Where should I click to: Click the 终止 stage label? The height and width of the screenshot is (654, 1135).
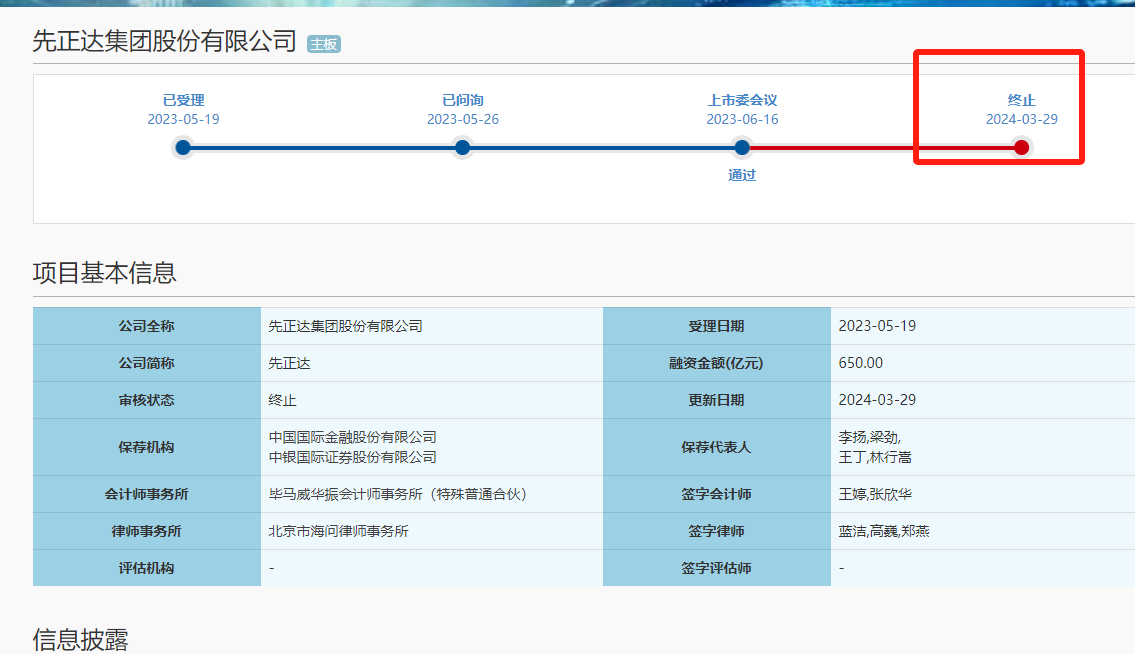tap(1021, 100)
